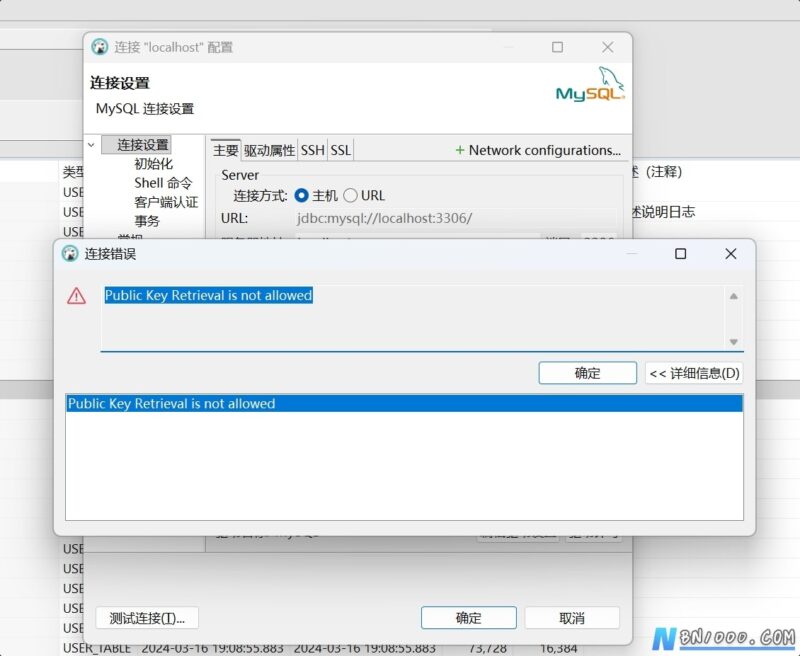Open the SSH tab

point(313,150)
